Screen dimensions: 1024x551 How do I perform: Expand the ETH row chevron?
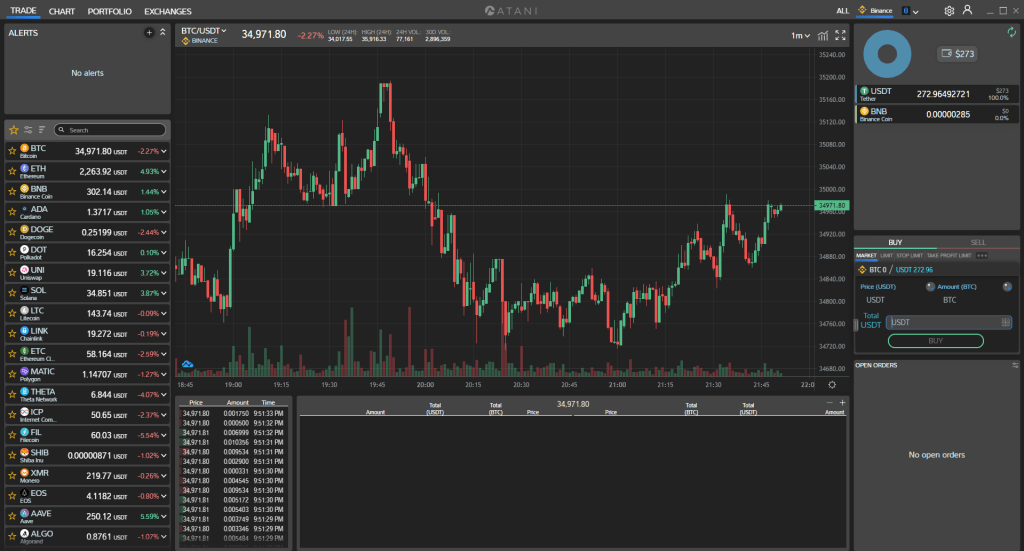[x=164, y=172]
